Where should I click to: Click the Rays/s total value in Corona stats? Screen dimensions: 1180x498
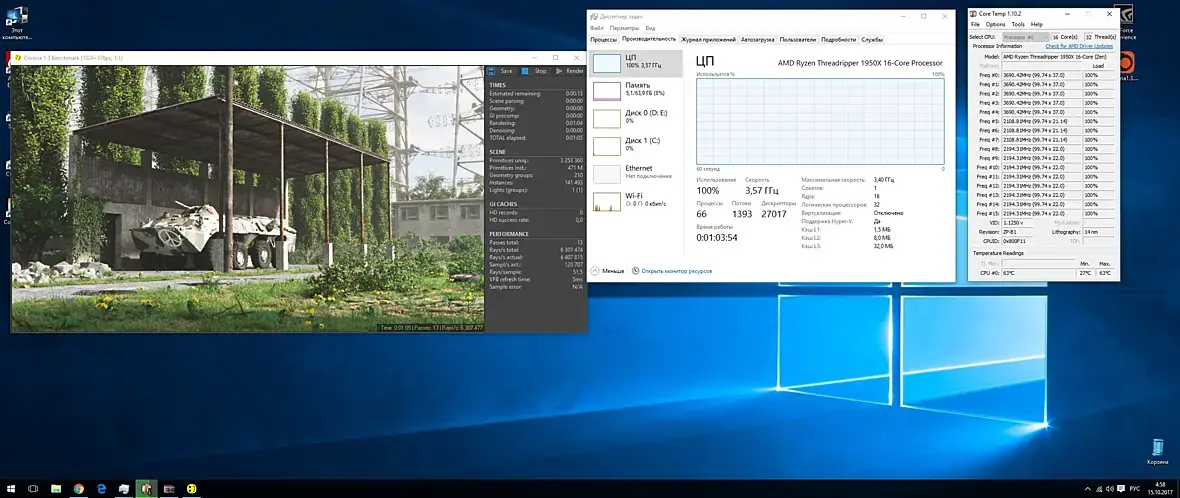(568, 250)
